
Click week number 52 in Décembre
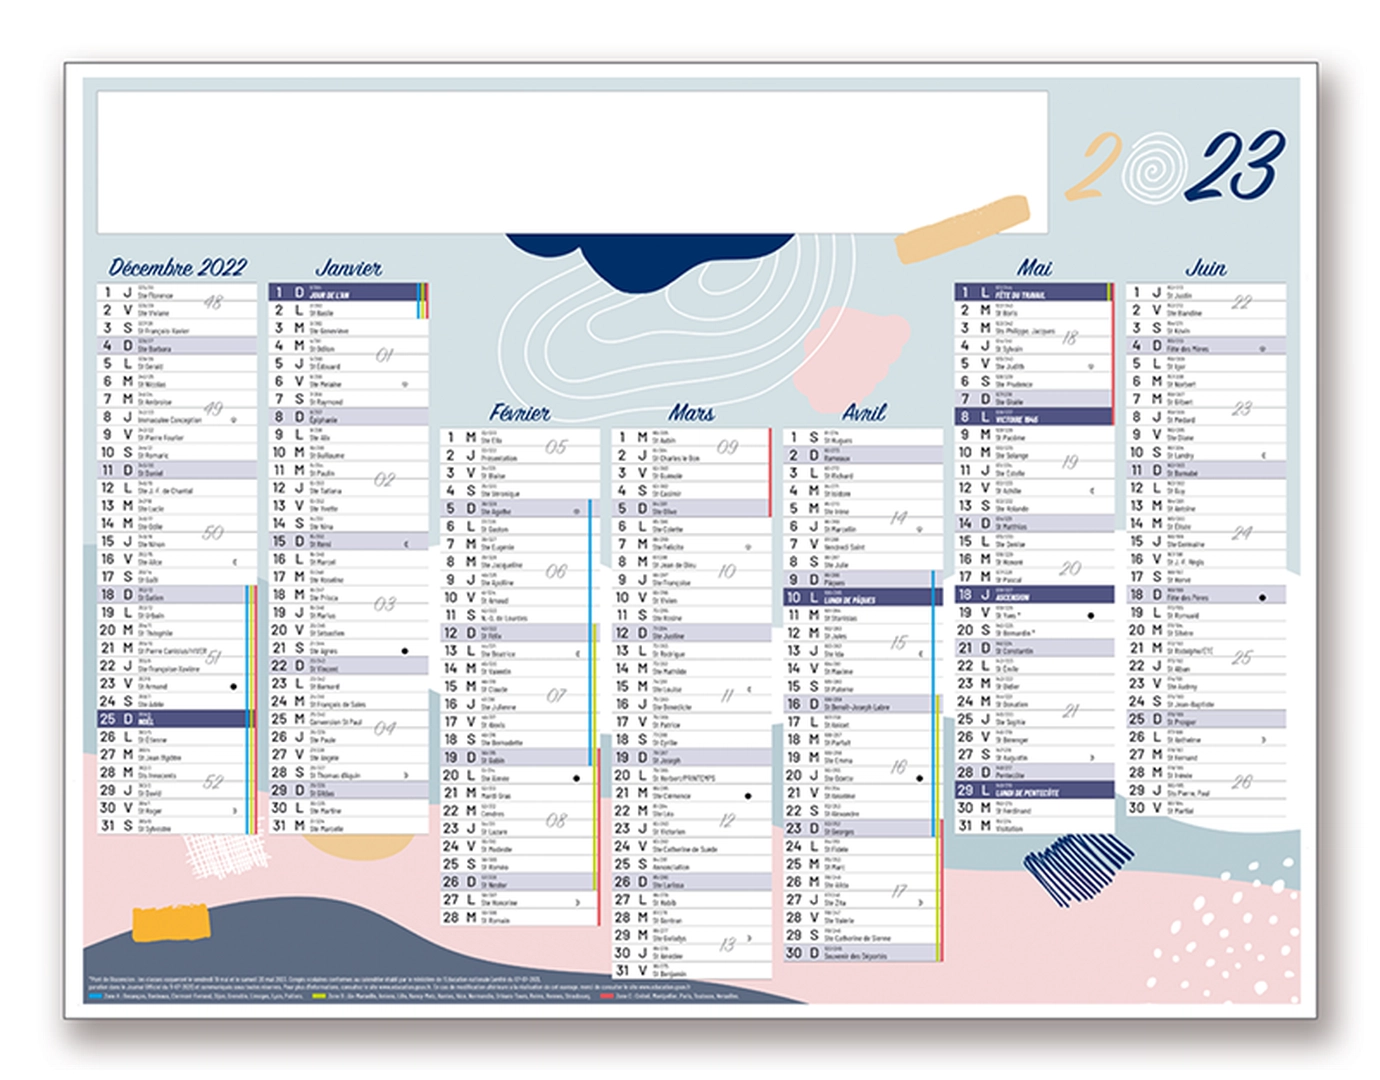point(213,782)
